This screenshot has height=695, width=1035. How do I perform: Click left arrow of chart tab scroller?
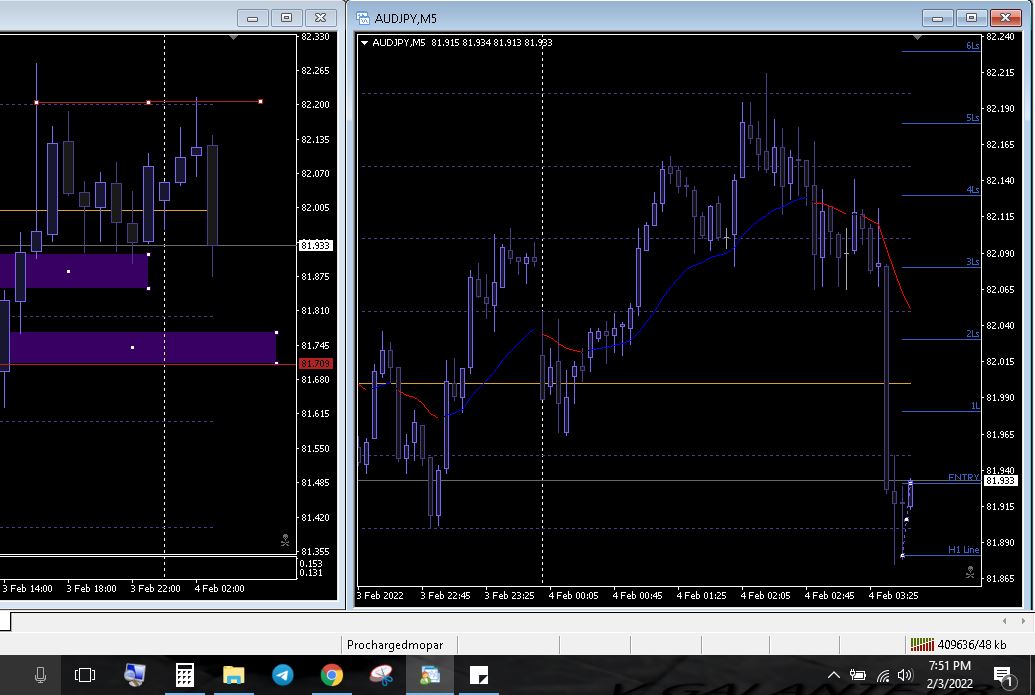[x=1005, y=621]
